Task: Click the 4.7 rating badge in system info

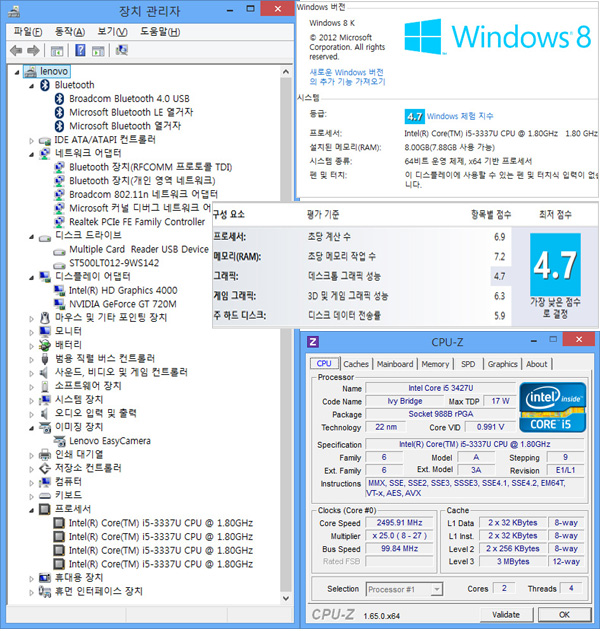Action: [x=414, y=117]
